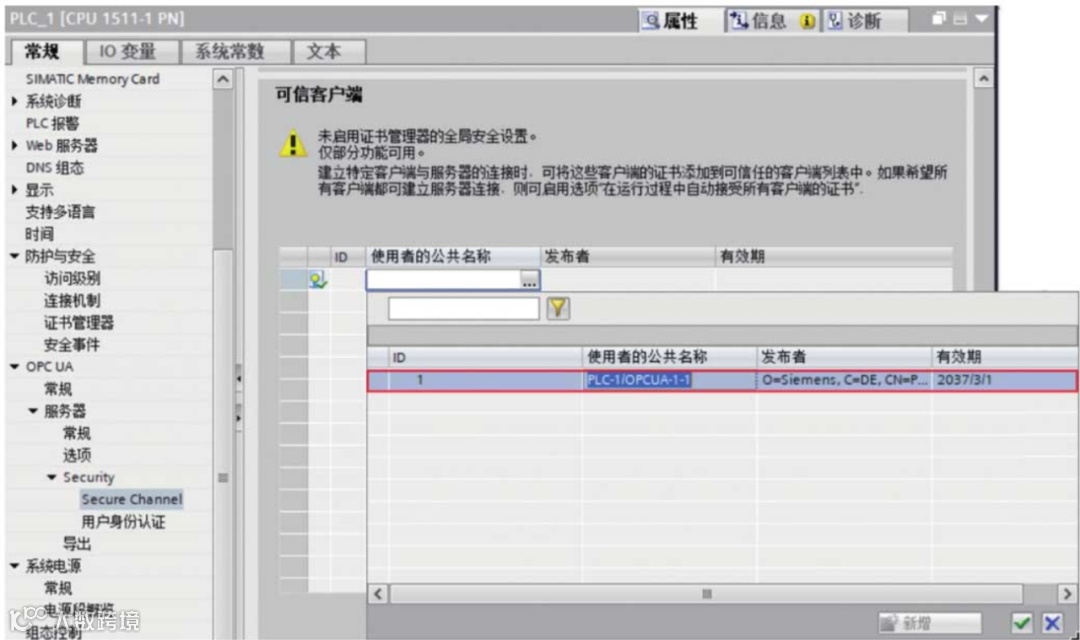Select 导出 tree item under 服务器
Viewport: 1080px width, 640px height.
tap(76, 544)
